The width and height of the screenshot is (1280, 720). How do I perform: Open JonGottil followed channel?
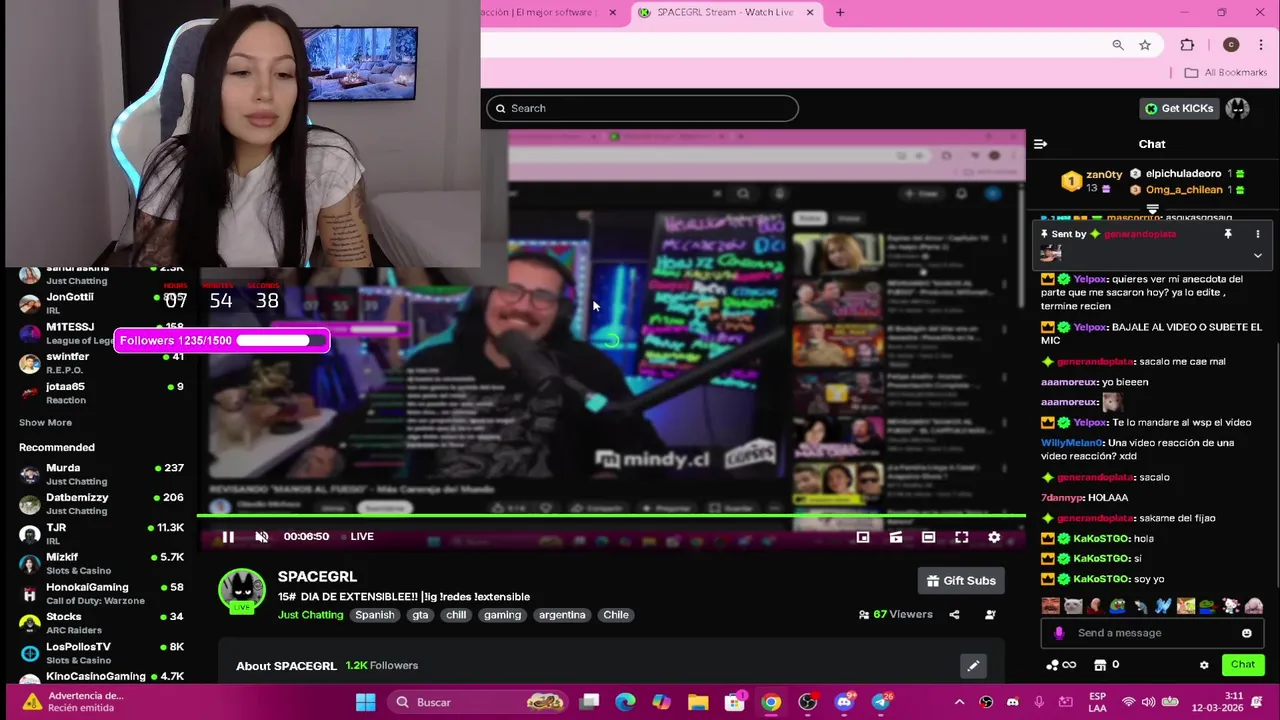100,303
